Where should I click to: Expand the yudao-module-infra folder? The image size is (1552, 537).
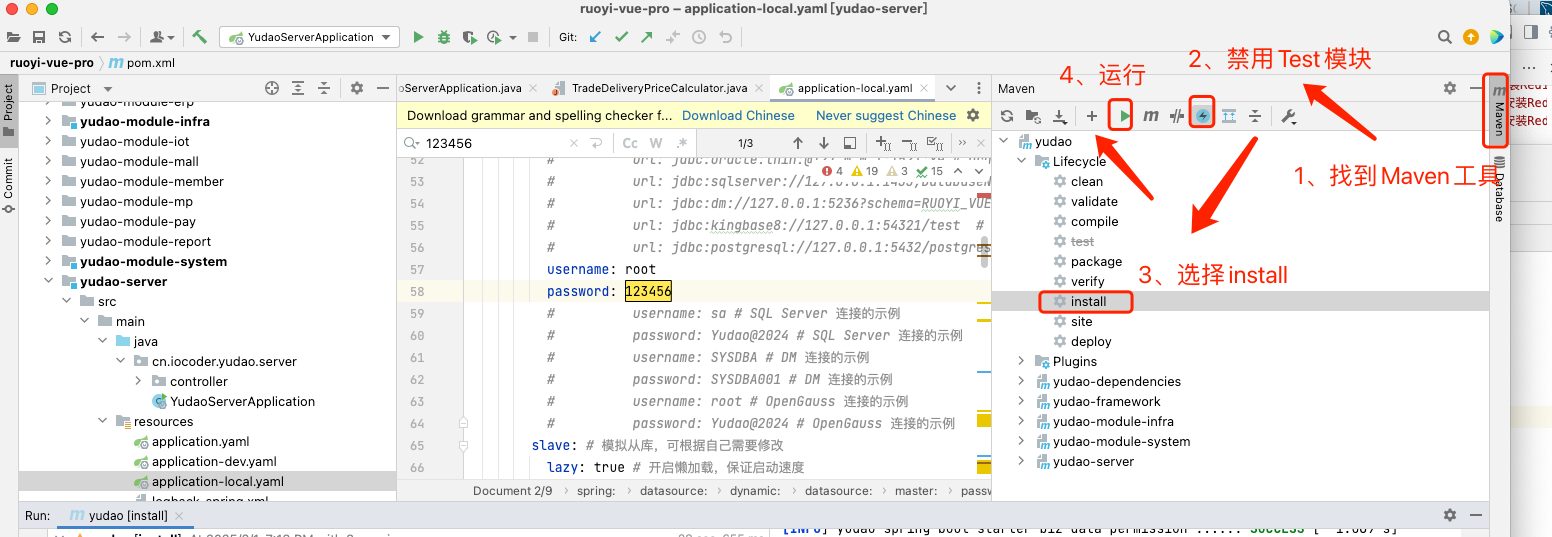coord(47,121)
